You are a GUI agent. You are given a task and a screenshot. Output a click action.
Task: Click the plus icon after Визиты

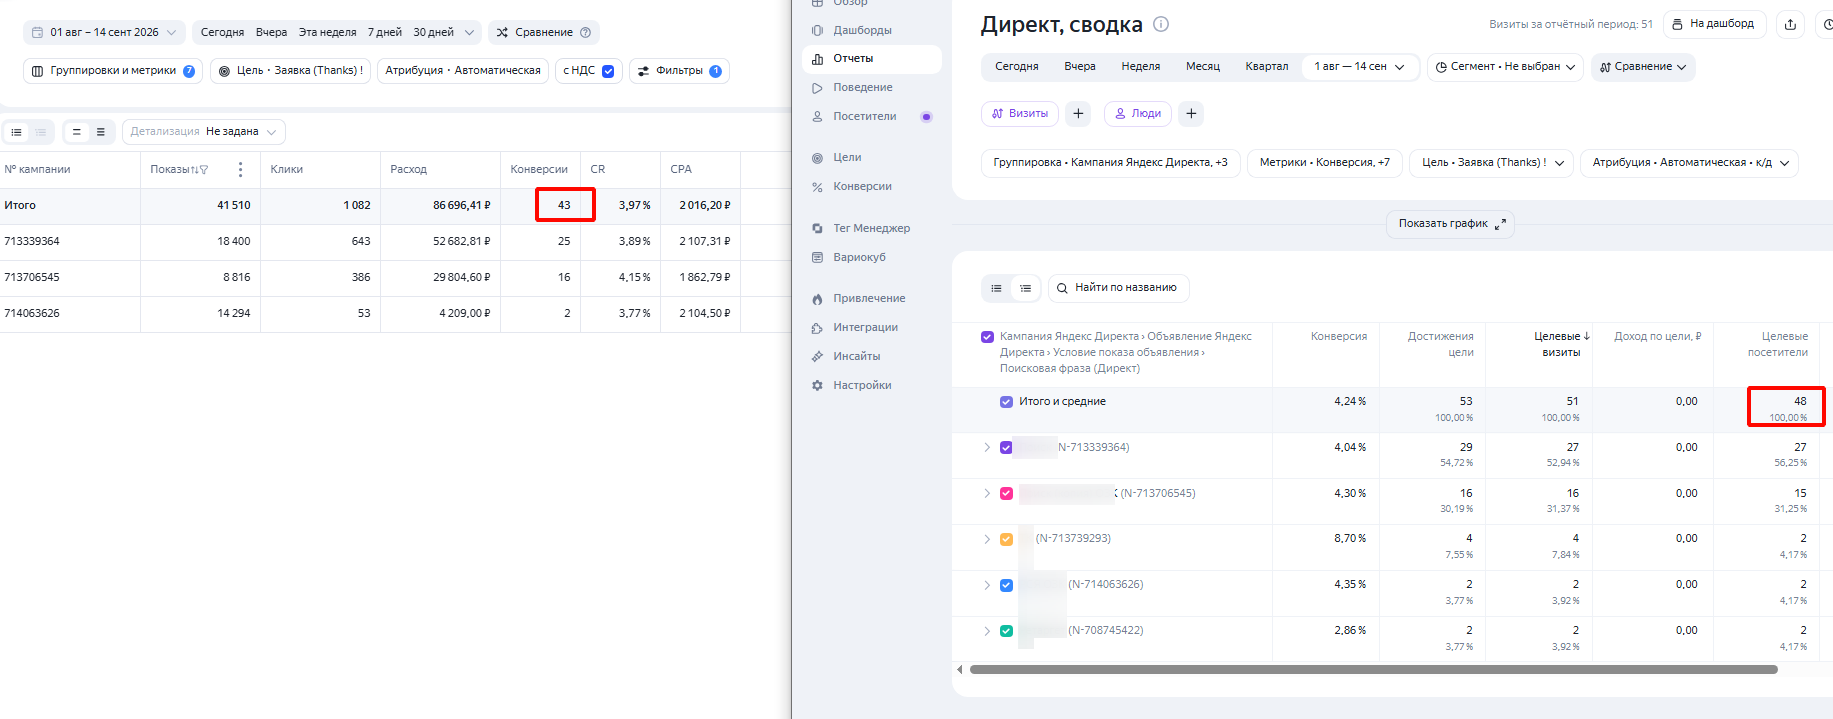coord(1078,114)
